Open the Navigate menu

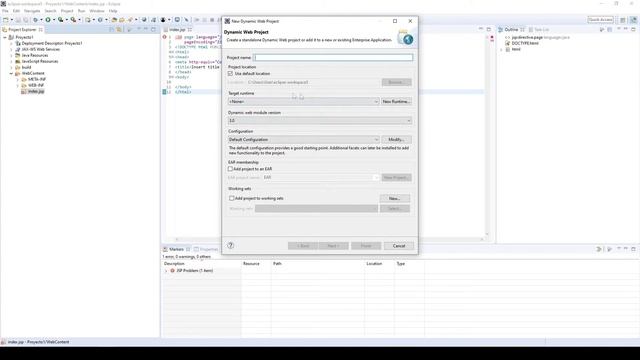[32, 11]
